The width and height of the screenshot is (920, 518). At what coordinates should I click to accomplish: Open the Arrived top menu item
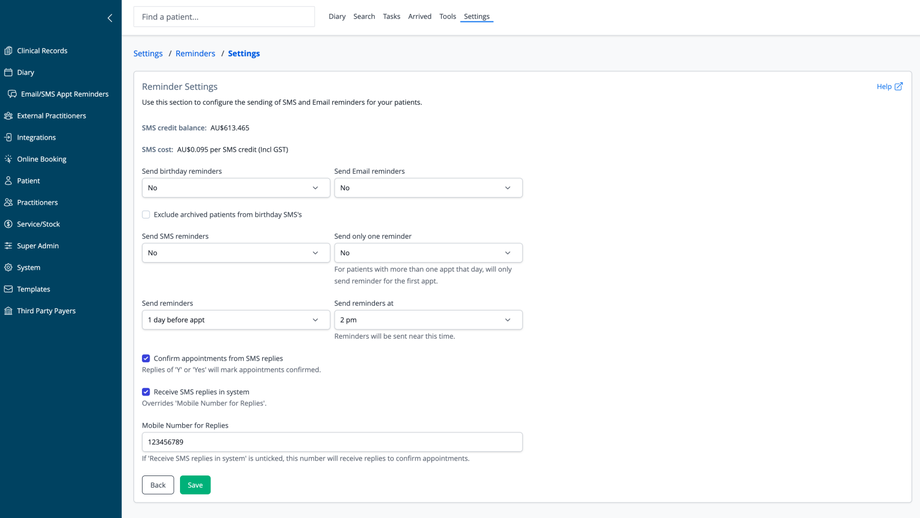(420, 16)
